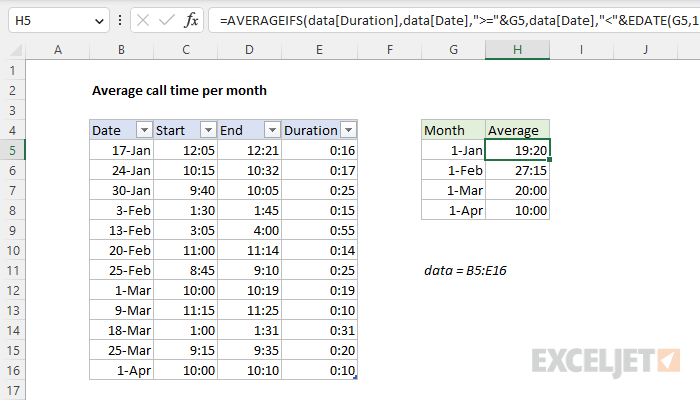The image size is (700, 400).
Task: Open the Start column filter dropdown
Action: 208,130
